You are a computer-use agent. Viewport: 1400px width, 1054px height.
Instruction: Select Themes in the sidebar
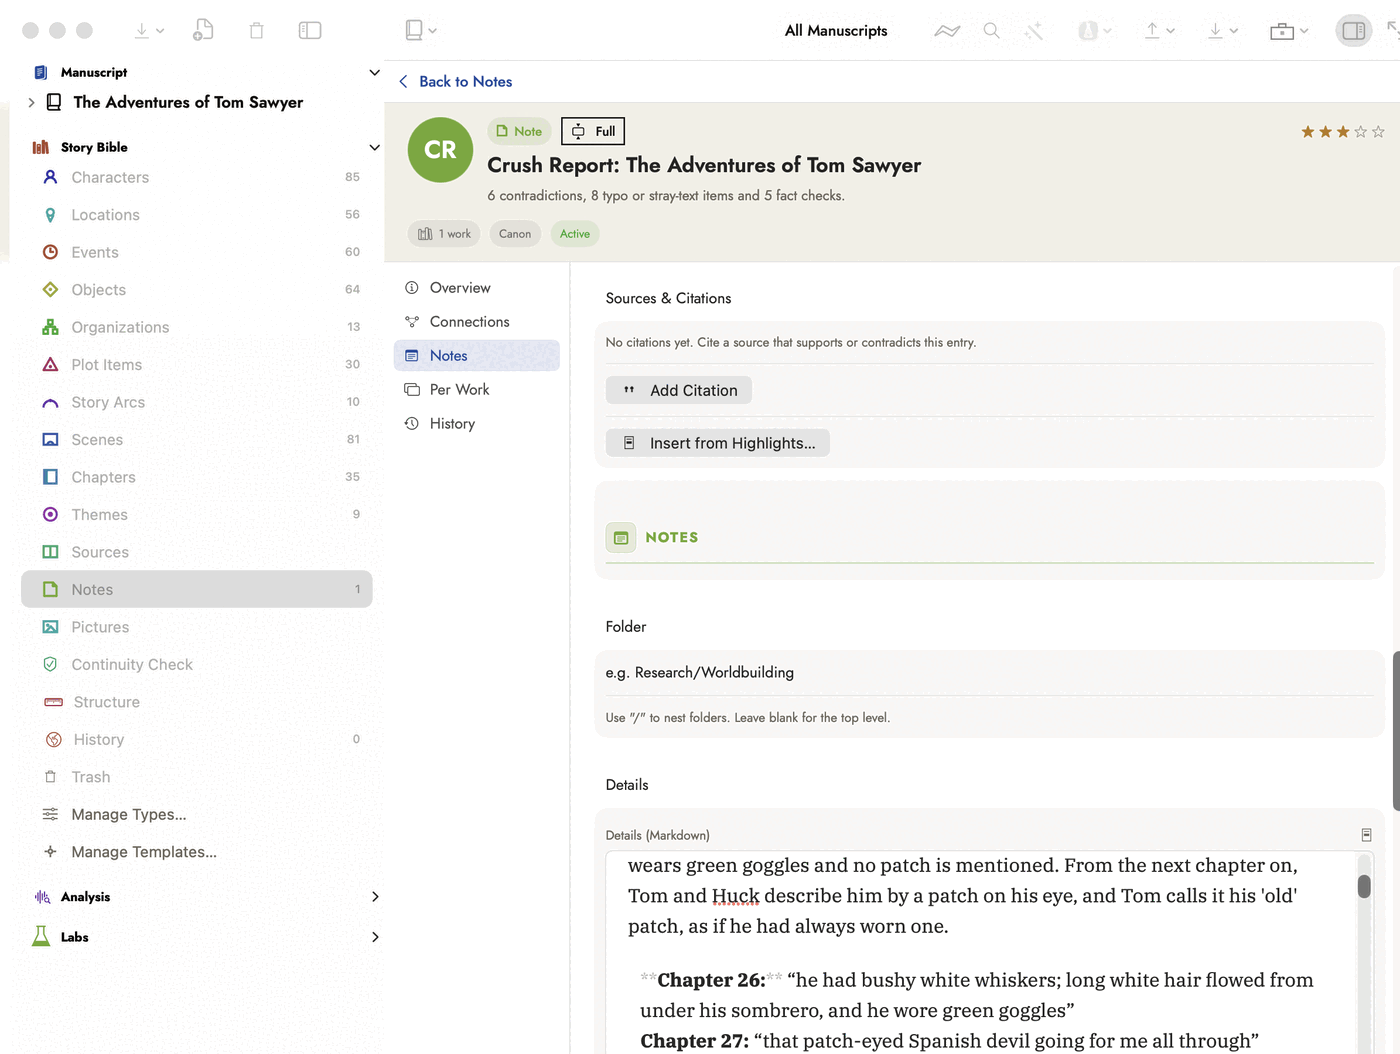click(196, 515)
